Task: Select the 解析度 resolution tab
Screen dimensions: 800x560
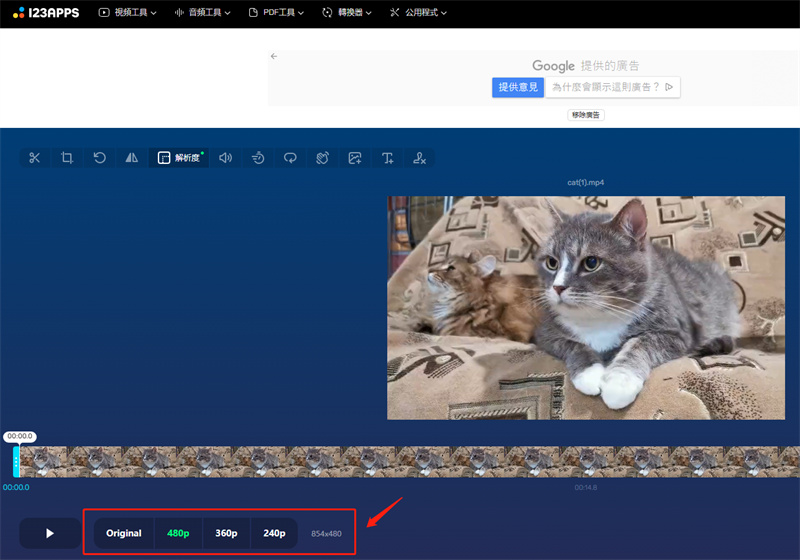Action: 180,158
